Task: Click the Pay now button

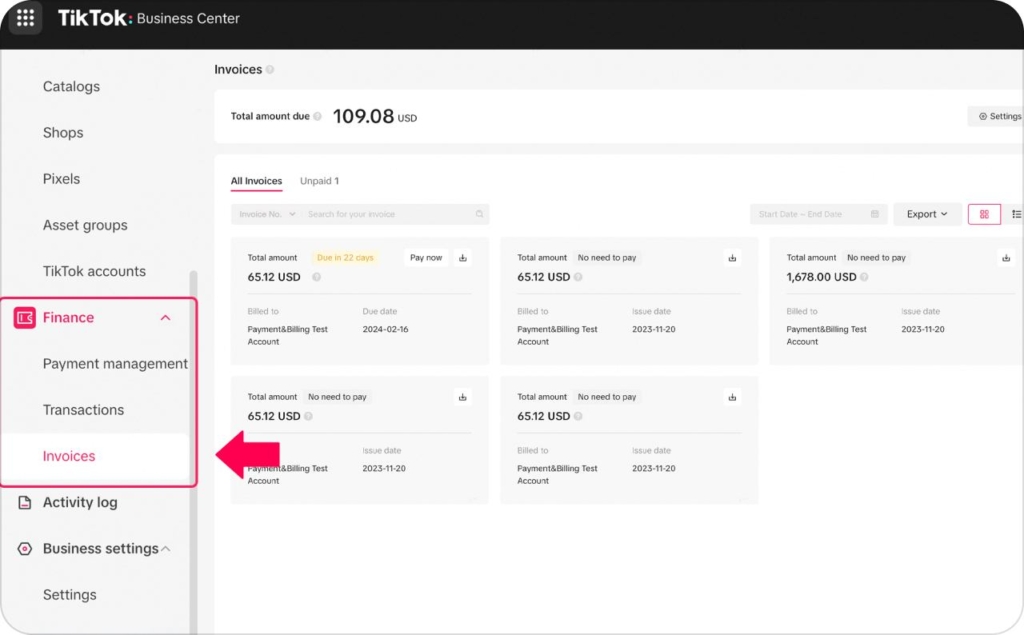Action: click(x=426, y=257)
